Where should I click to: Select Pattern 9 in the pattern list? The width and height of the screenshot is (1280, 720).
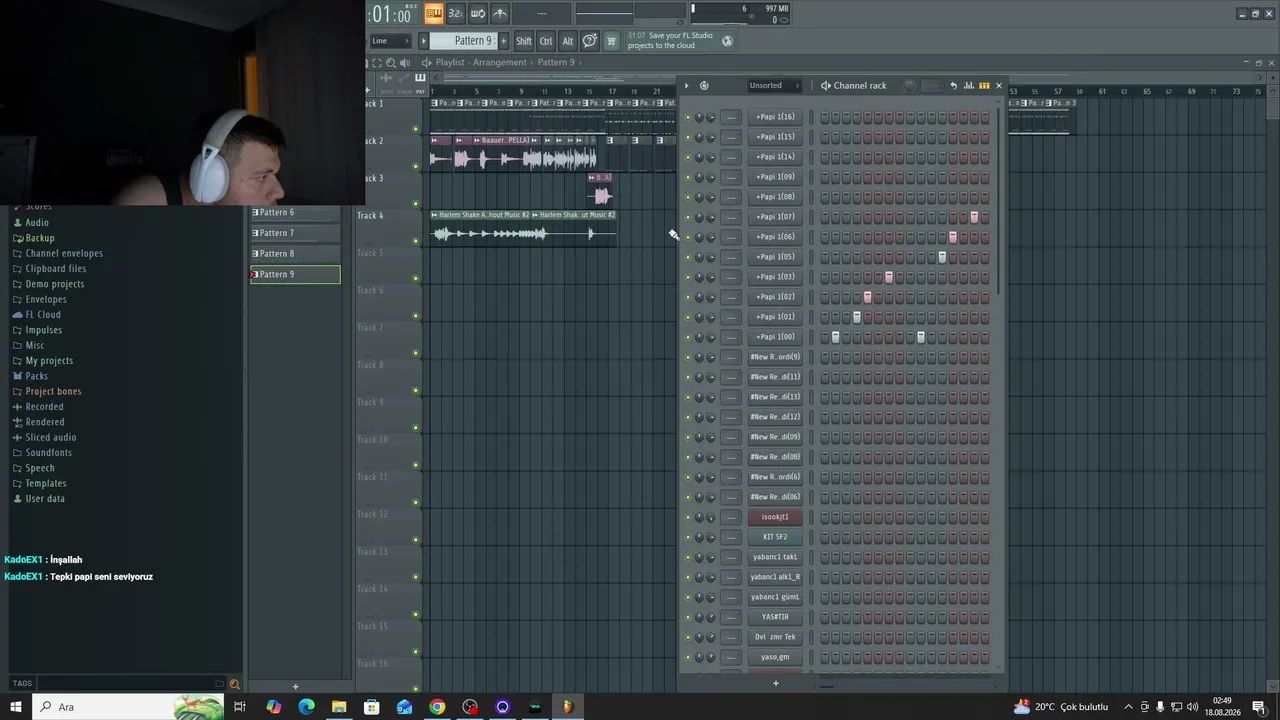click(x=295, y=274)
